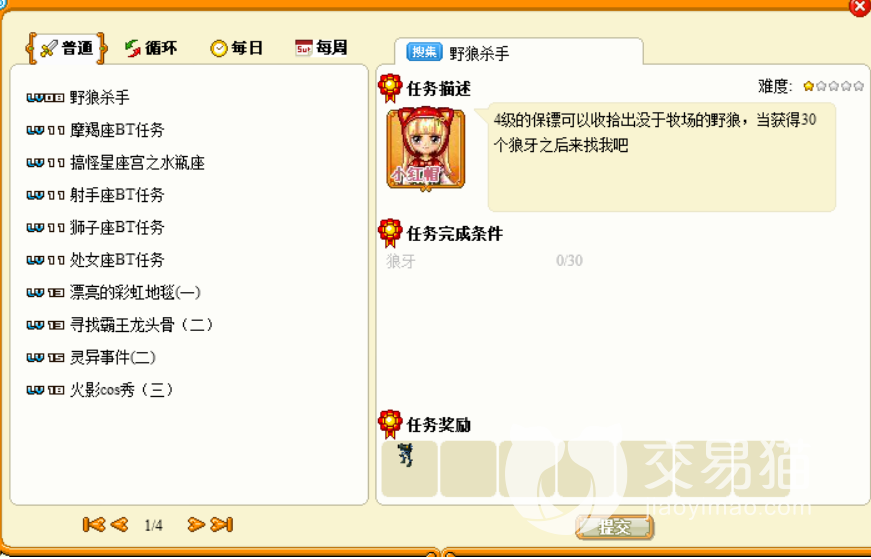The height and width of the screenshot is (559, 871).
Task: Open the 每周 weekly quest tab
Action: [321, 48]
